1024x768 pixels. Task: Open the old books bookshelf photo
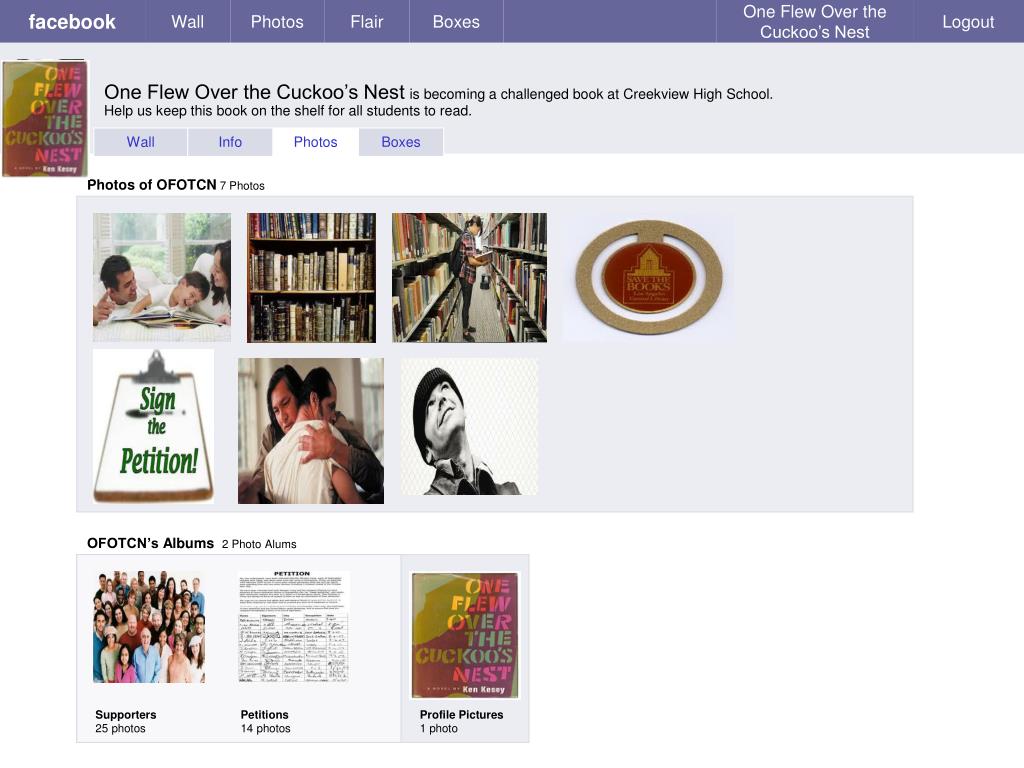coord(312,278)
